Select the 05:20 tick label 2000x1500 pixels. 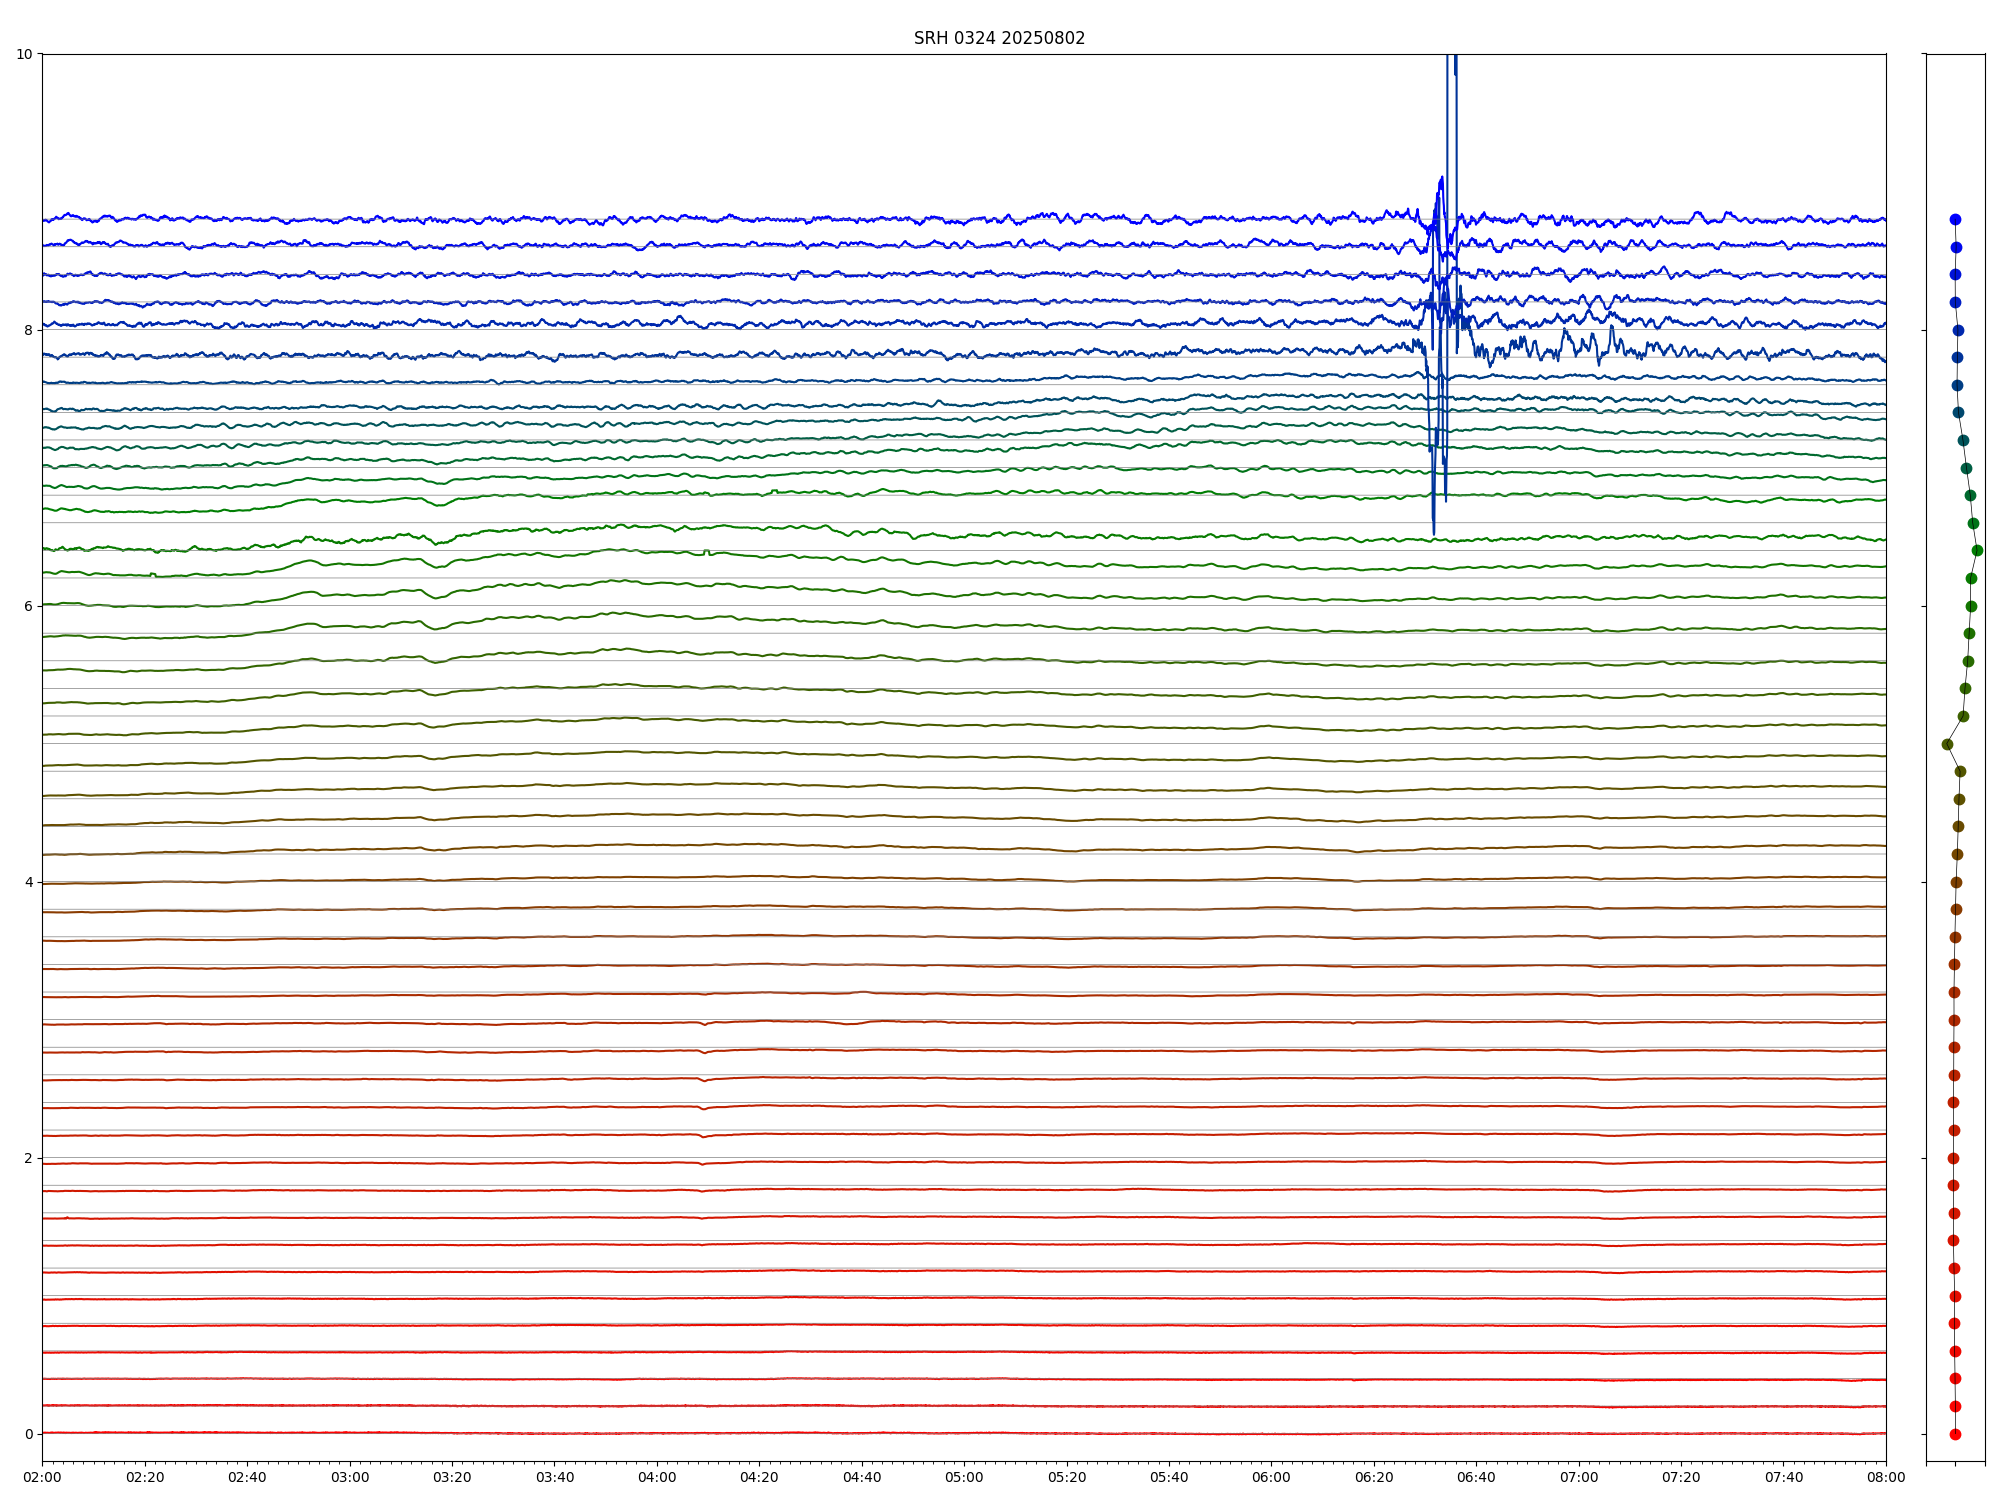pos(1067,1477)
